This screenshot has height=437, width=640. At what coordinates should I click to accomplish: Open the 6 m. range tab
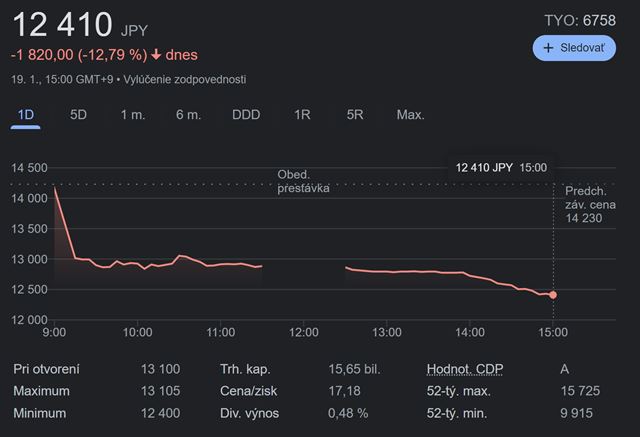pyautogui.click(x=188, y=115)
